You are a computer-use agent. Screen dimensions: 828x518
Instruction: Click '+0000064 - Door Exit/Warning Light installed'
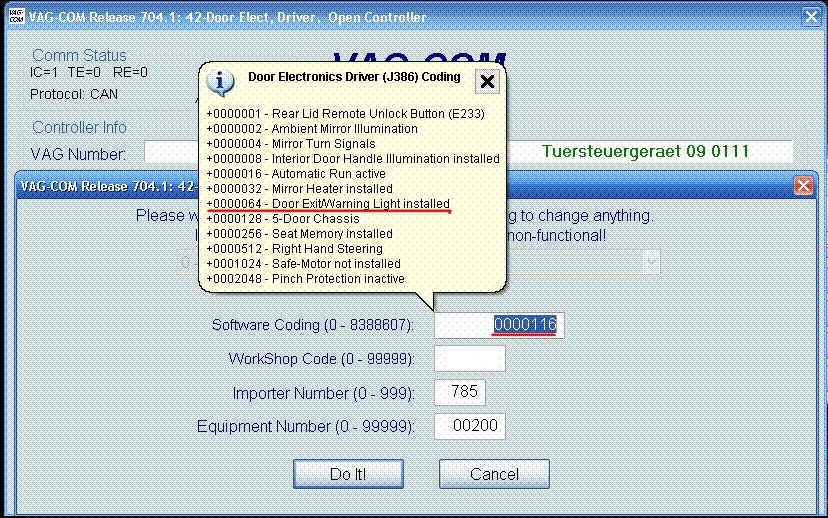tap(328, 203)
